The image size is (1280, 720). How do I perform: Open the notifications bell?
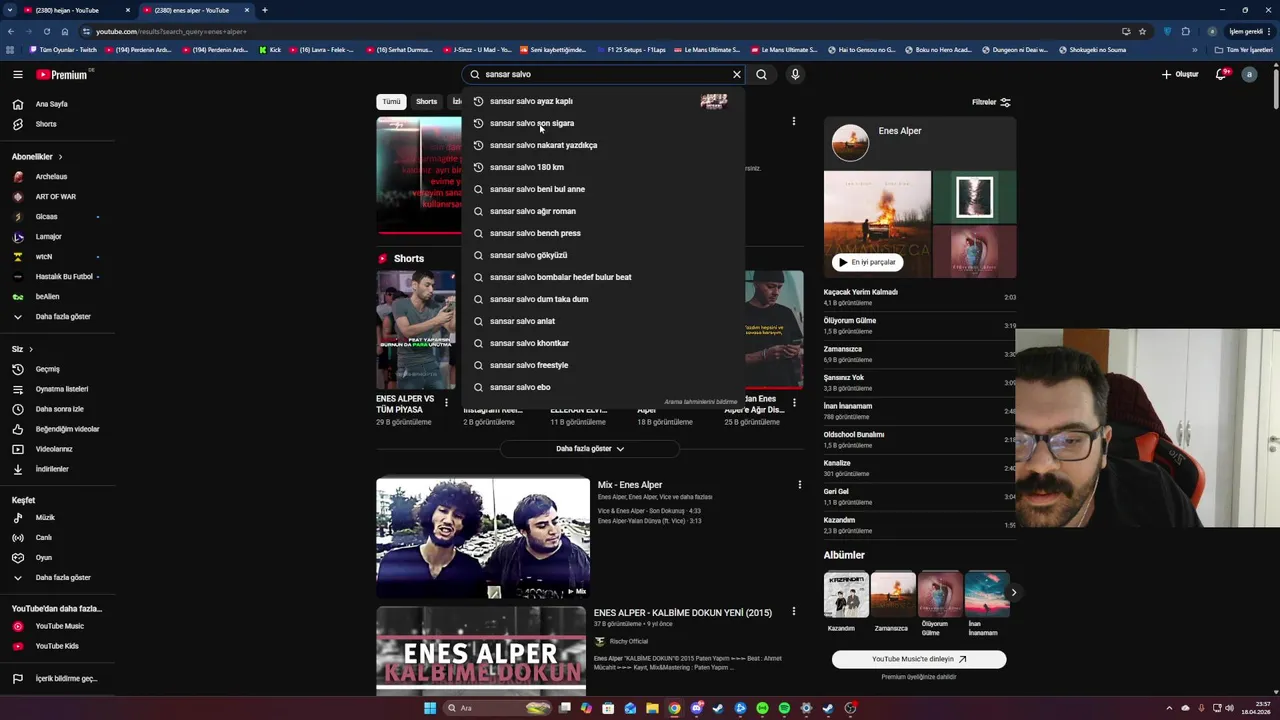1221,74
